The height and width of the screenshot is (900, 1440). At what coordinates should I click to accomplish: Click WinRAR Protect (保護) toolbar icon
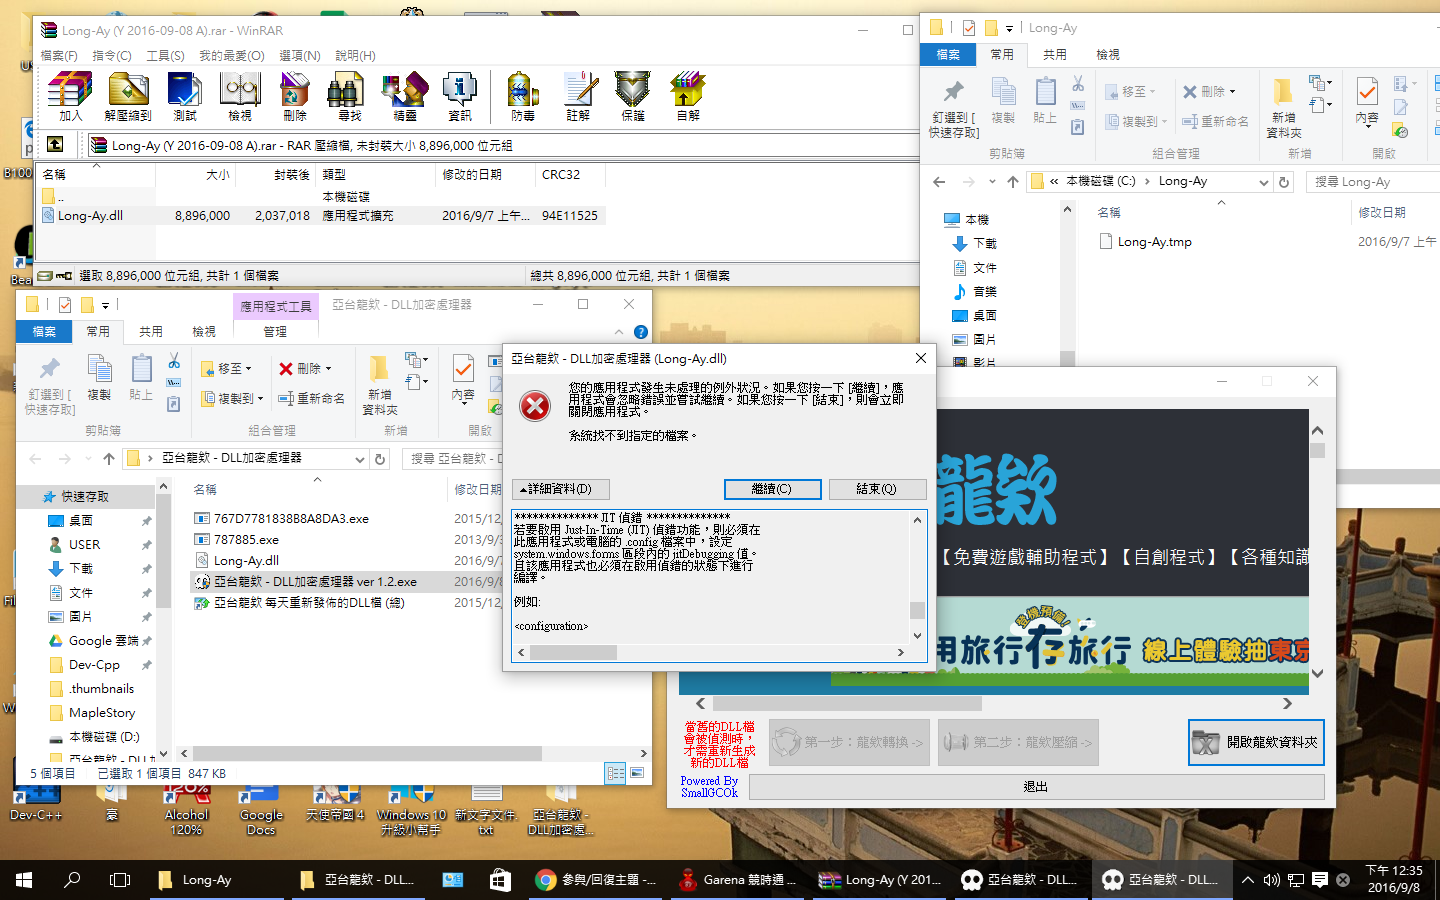point(633,97)
